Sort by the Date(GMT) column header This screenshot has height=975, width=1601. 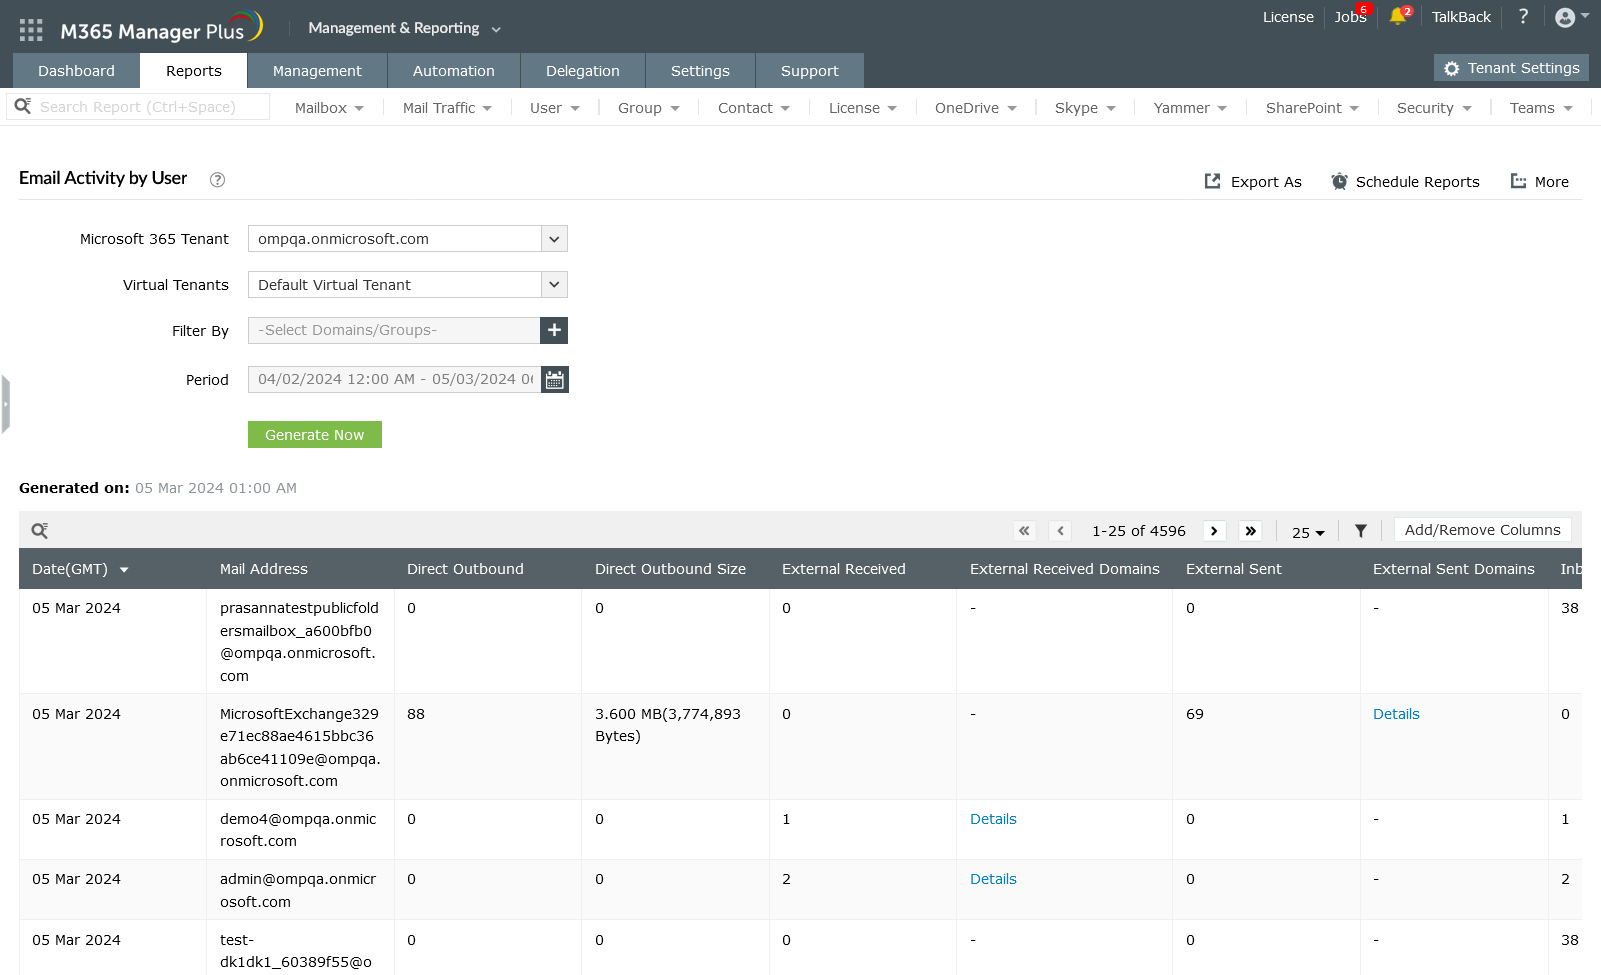click(x=80, y=569)
